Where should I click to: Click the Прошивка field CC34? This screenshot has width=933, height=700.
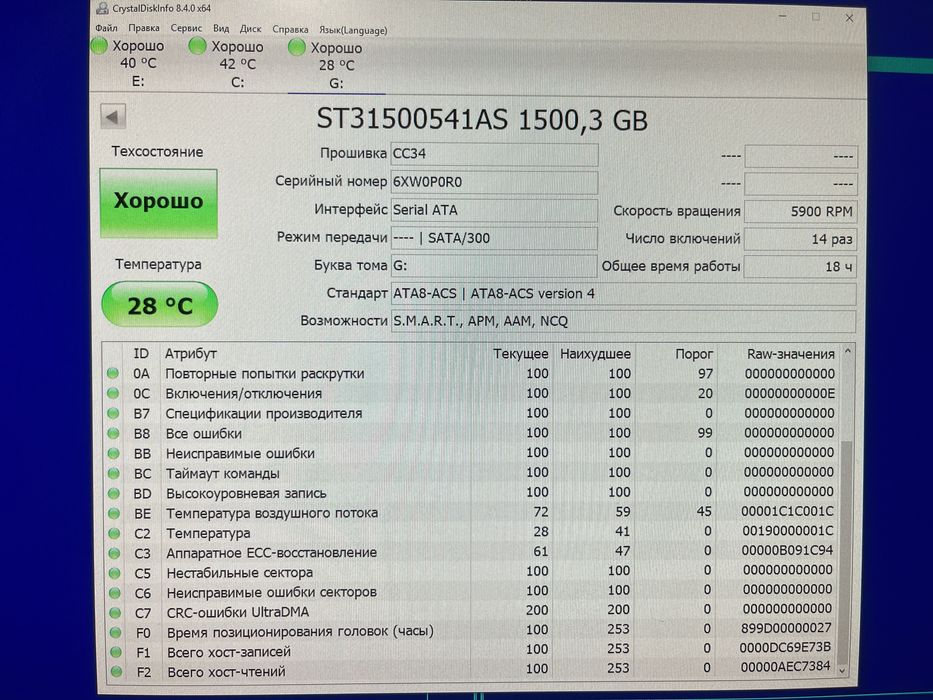click(x=494, y=154)
